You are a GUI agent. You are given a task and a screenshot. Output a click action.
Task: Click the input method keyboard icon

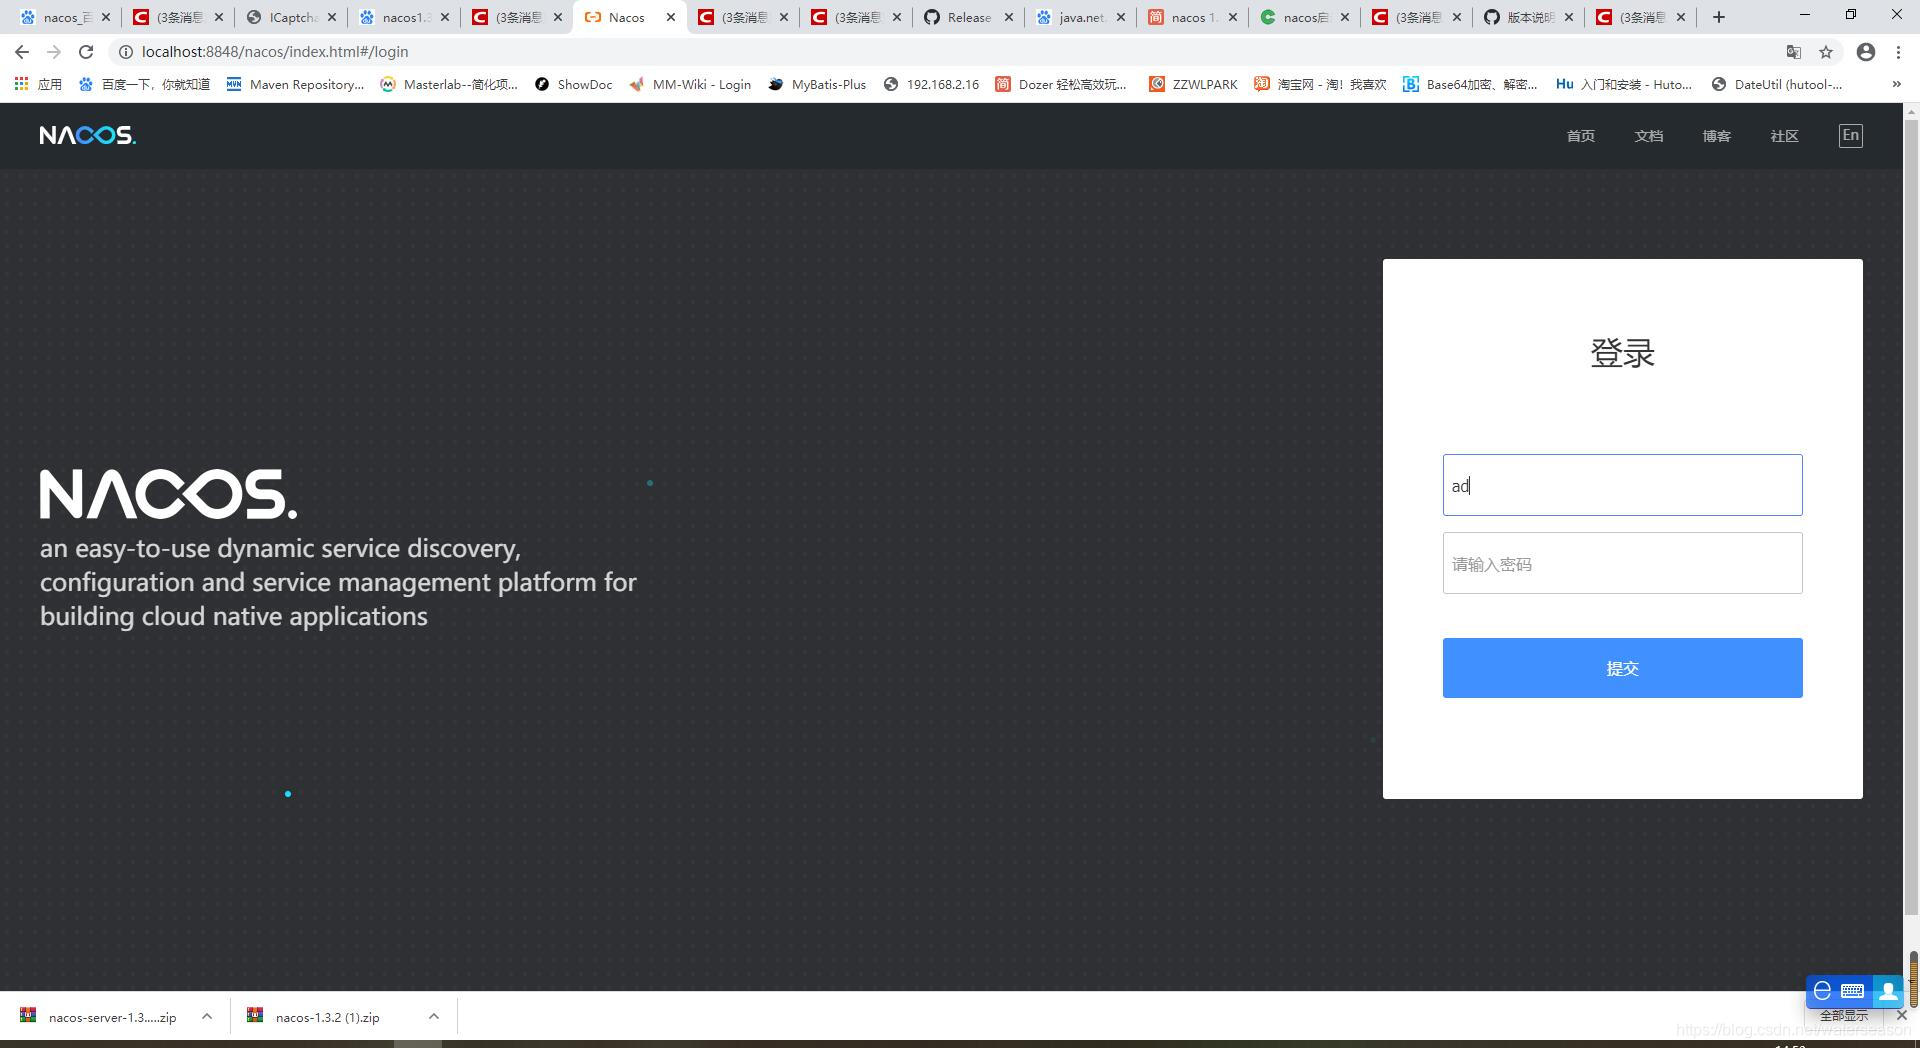(x=1852, y=991)
